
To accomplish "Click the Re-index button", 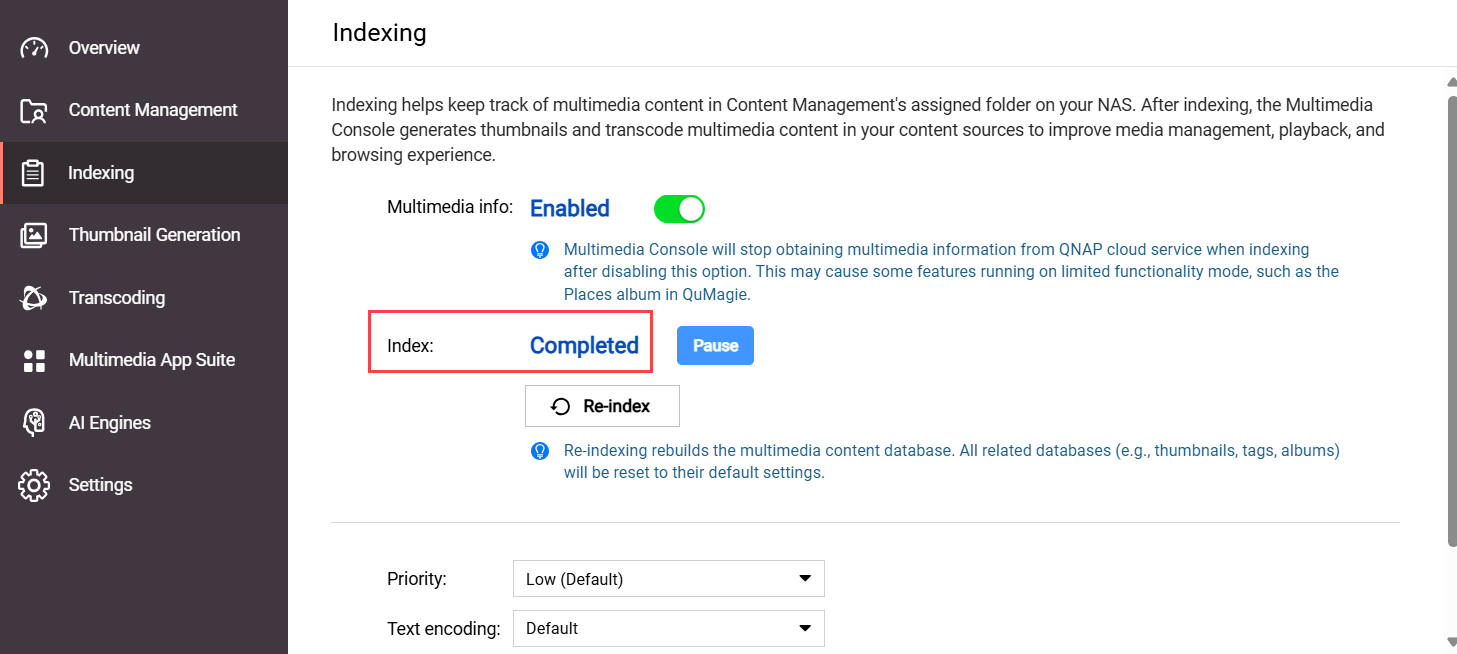I will pos(602,406).
